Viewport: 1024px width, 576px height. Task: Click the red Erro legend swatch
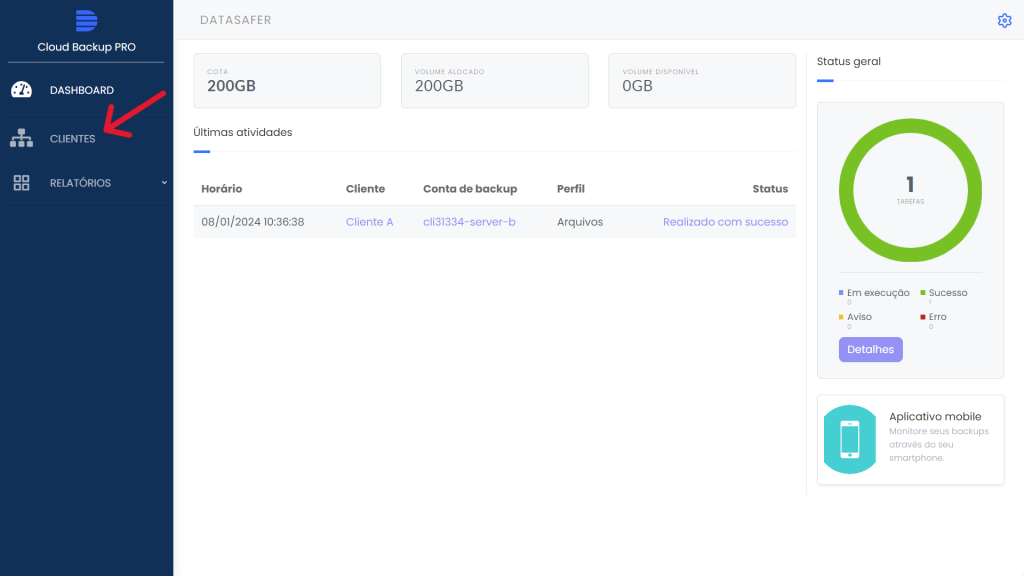click(923, 317)
